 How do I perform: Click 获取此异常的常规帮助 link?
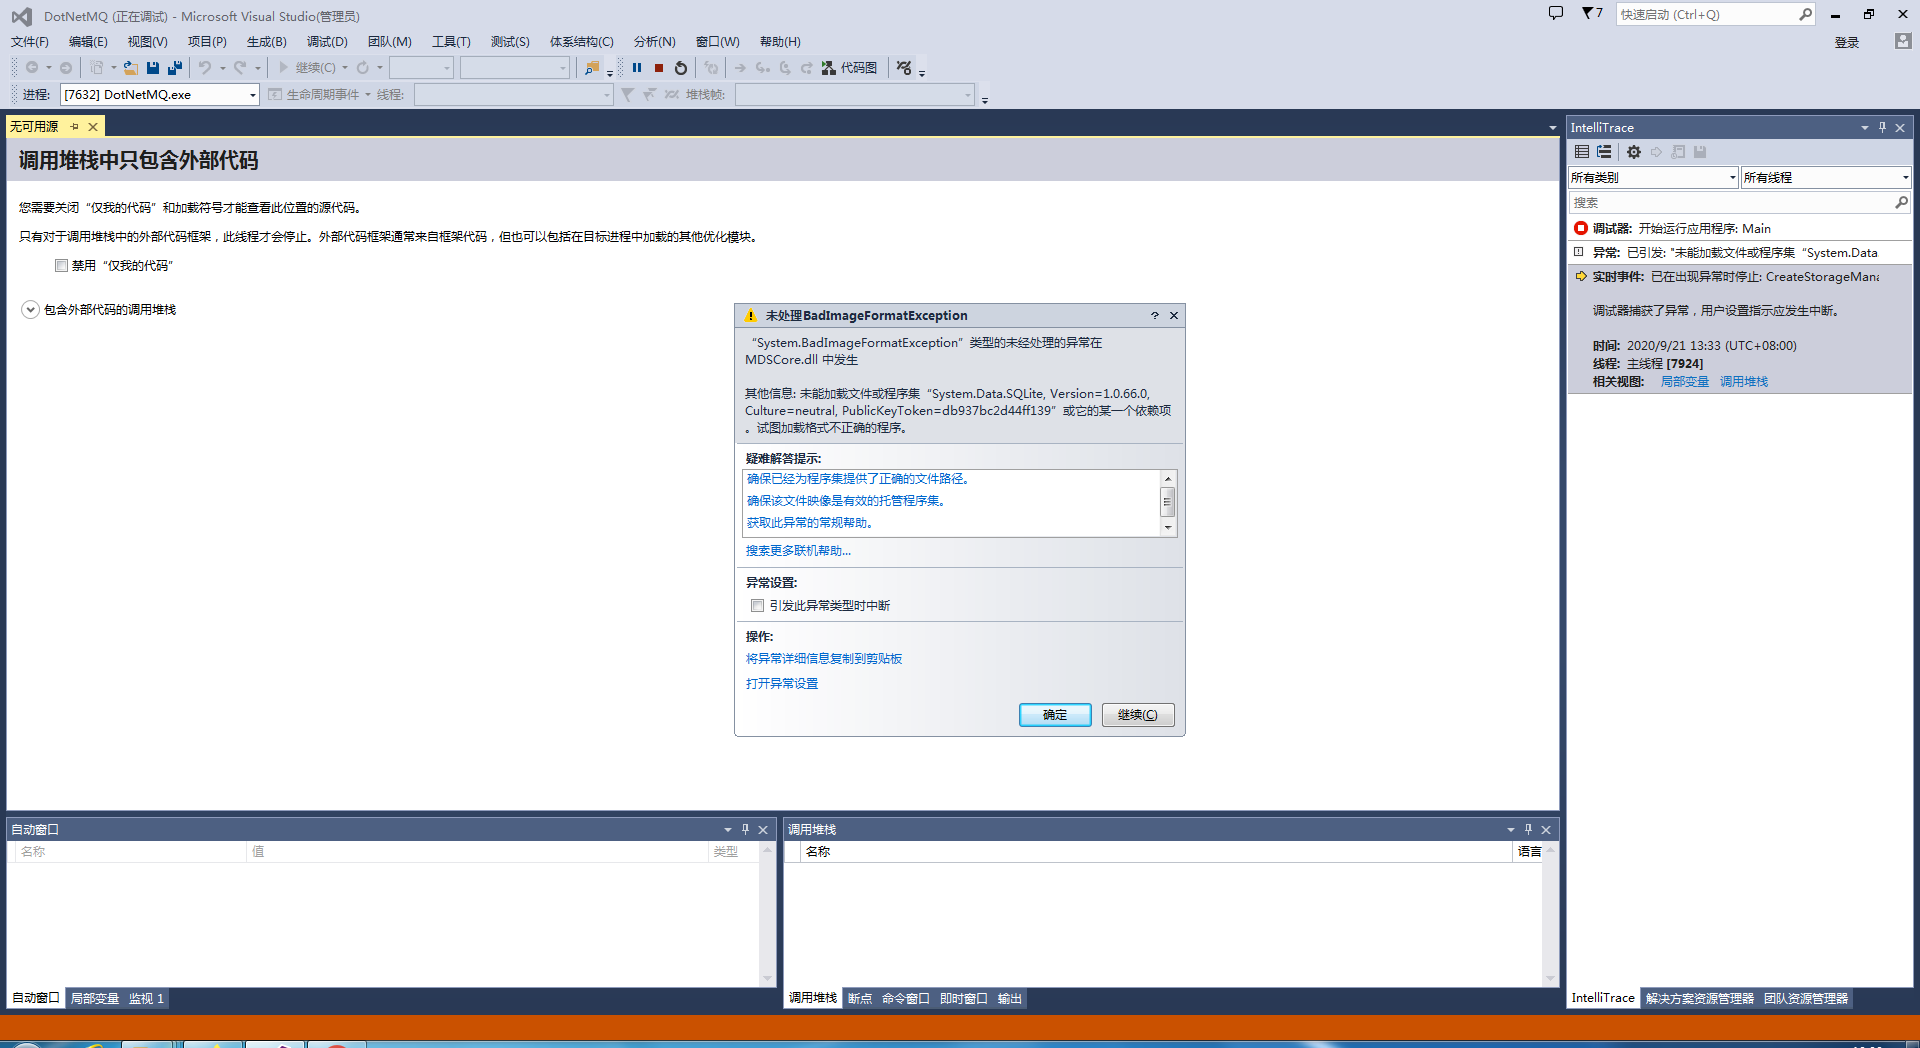click(x=811, y=523)
